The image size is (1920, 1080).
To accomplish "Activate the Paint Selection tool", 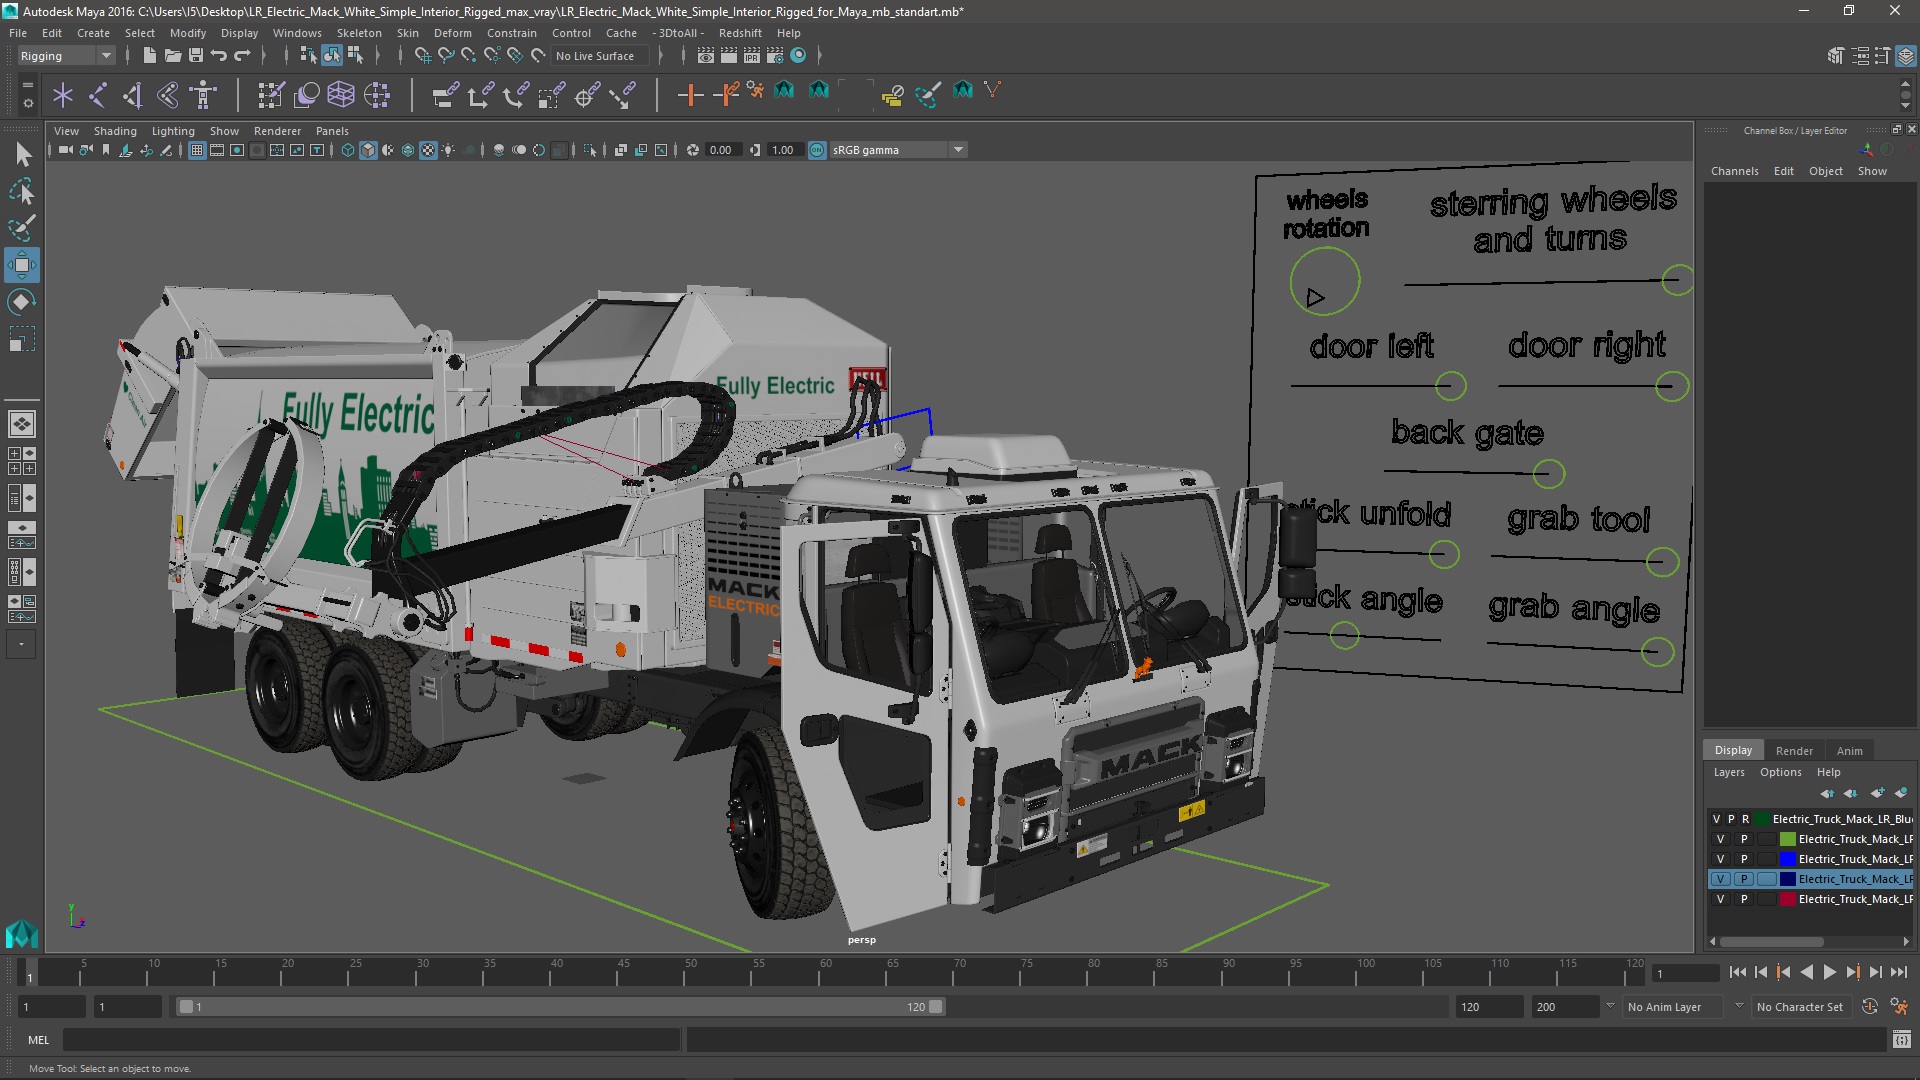I will (x=22, y=228).
